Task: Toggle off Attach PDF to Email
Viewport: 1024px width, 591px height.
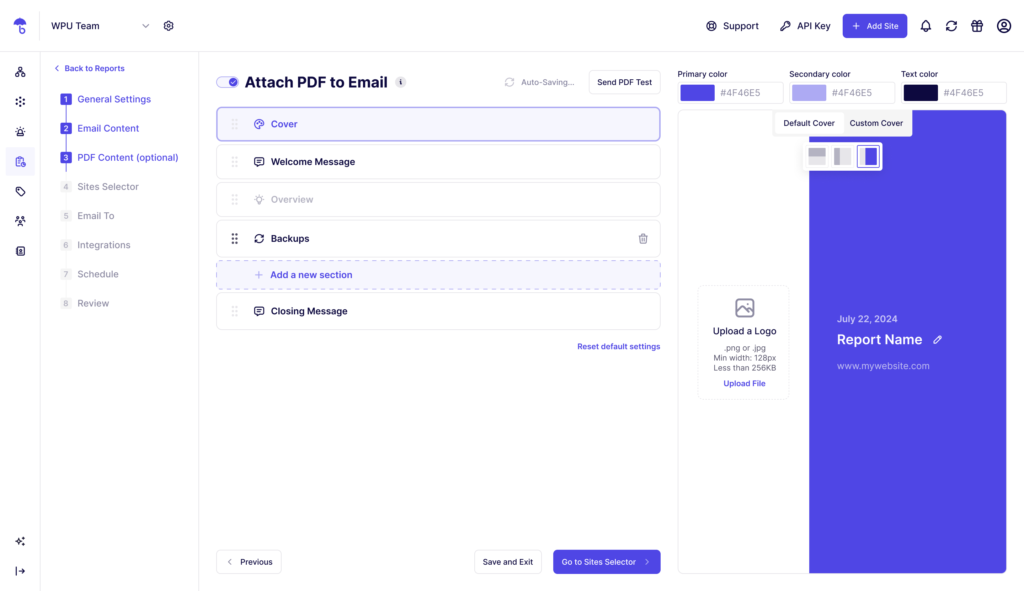Action: [x=226, y=82]
